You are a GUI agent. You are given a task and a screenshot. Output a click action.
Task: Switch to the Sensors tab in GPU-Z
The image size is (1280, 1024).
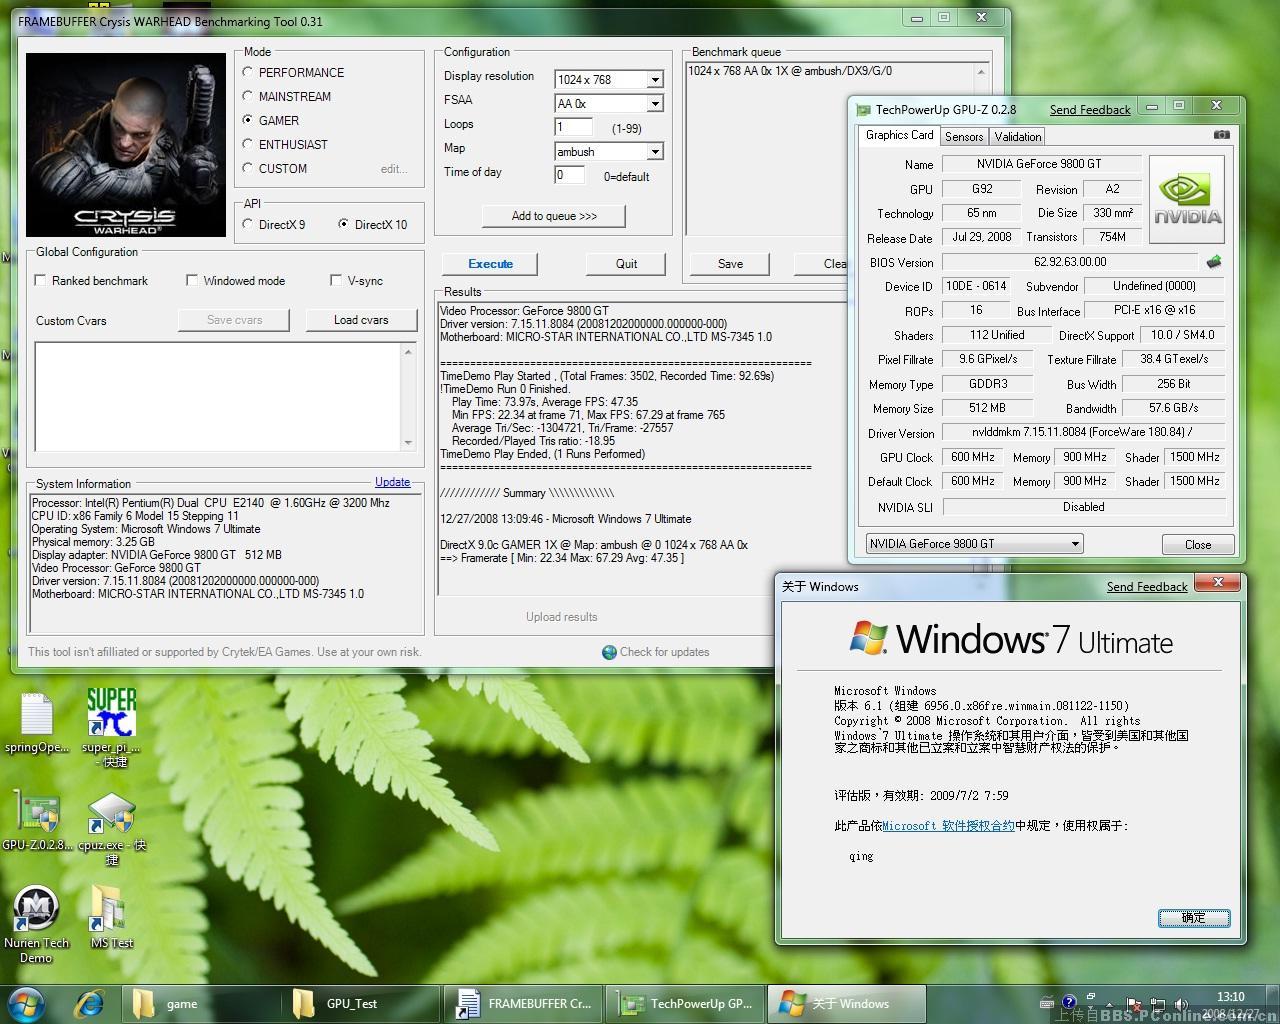[963, 137]
